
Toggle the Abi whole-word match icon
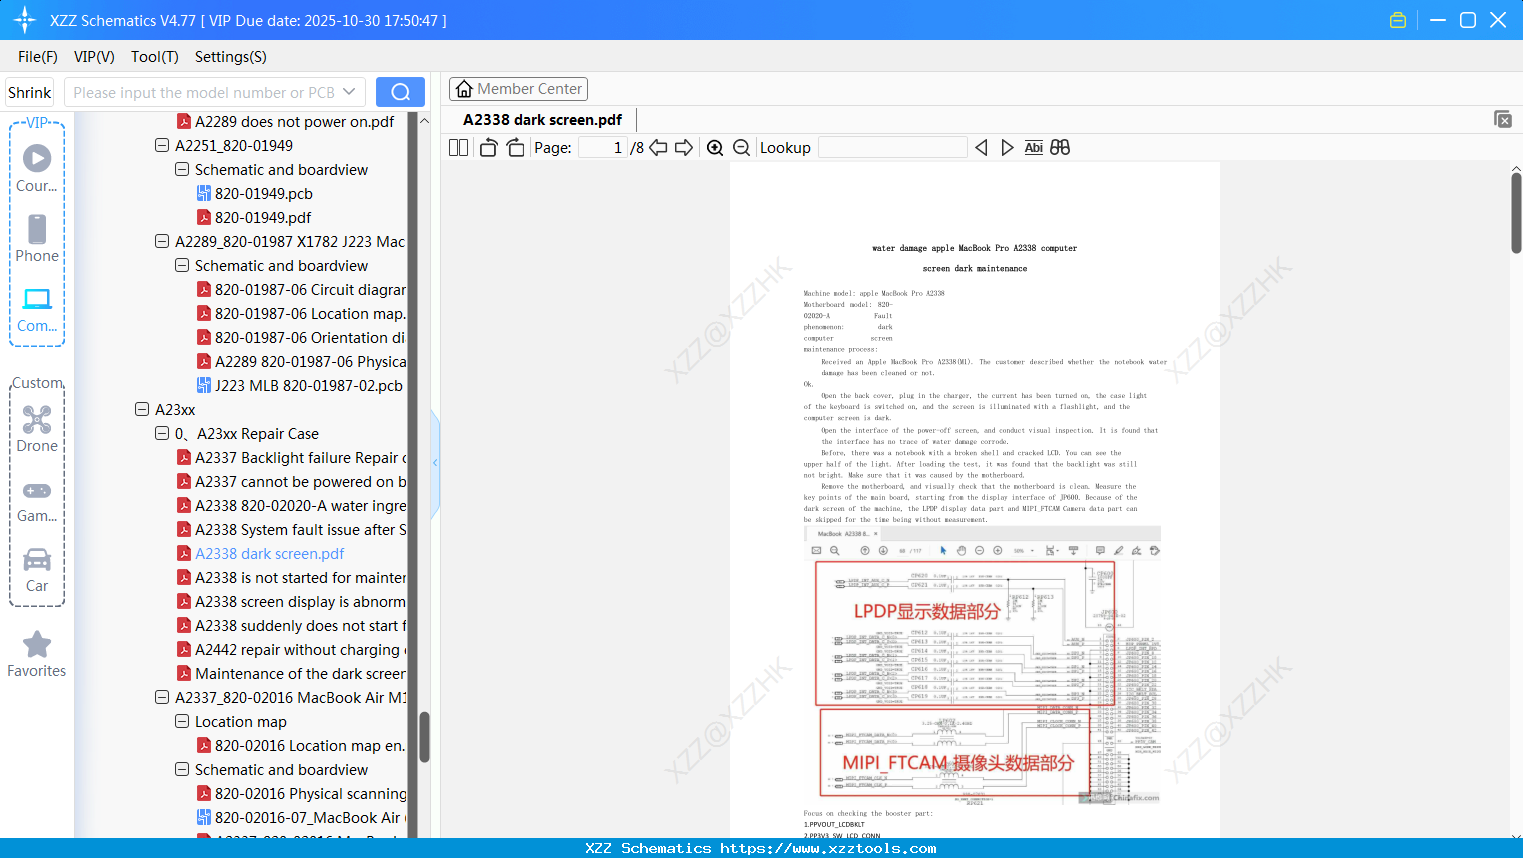pyautogui.click(x=1034, y=148)
